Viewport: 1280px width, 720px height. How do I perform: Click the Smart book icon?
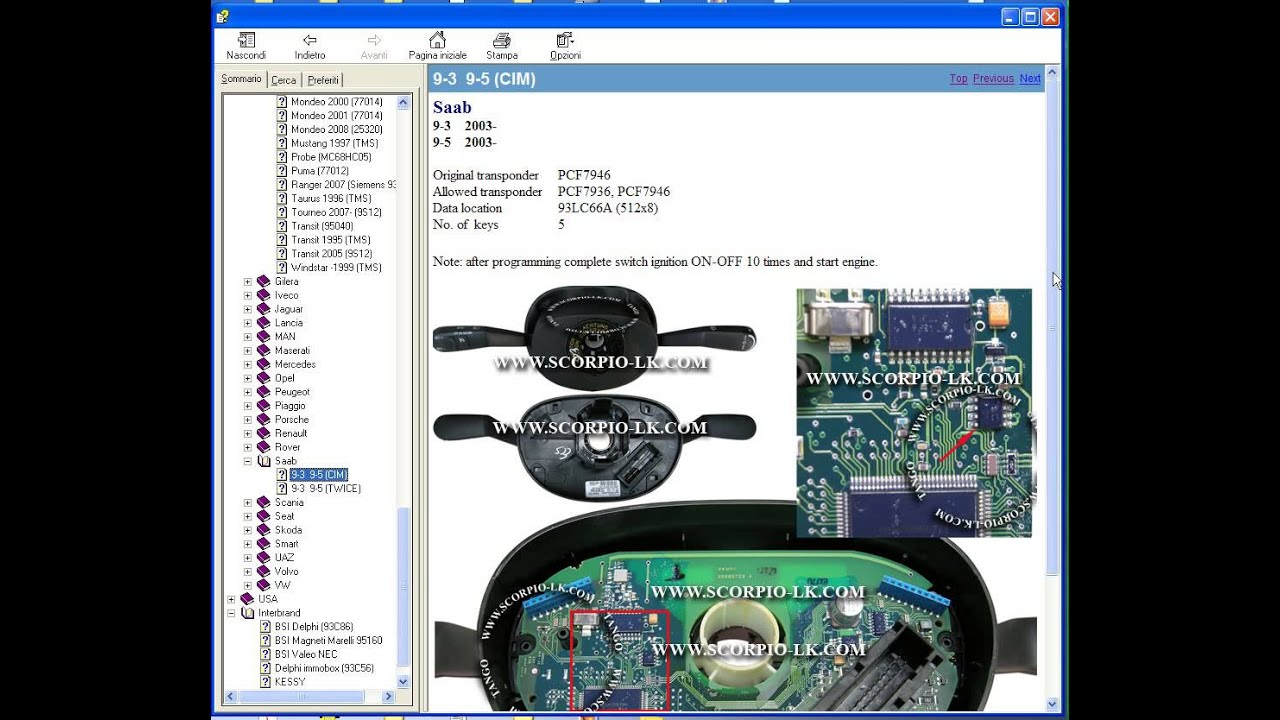264,544
